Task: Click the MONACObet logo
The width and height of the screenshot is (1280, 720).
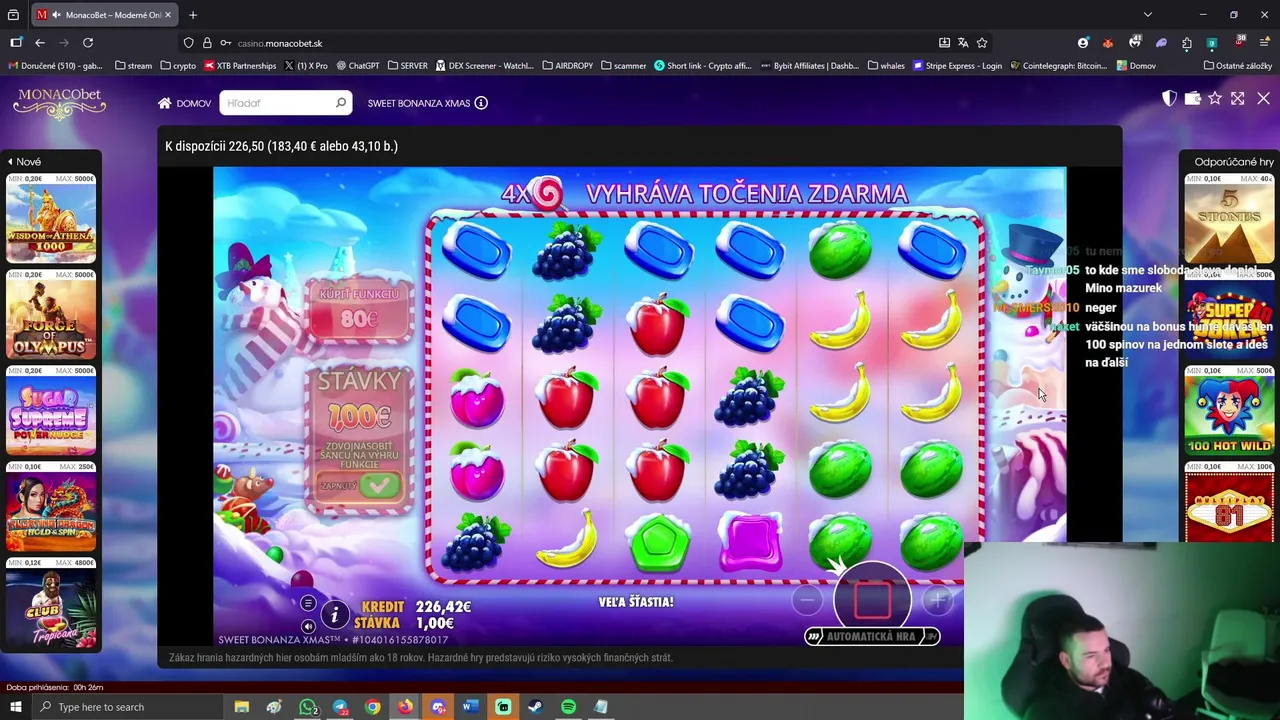Action: pos(59,103)
